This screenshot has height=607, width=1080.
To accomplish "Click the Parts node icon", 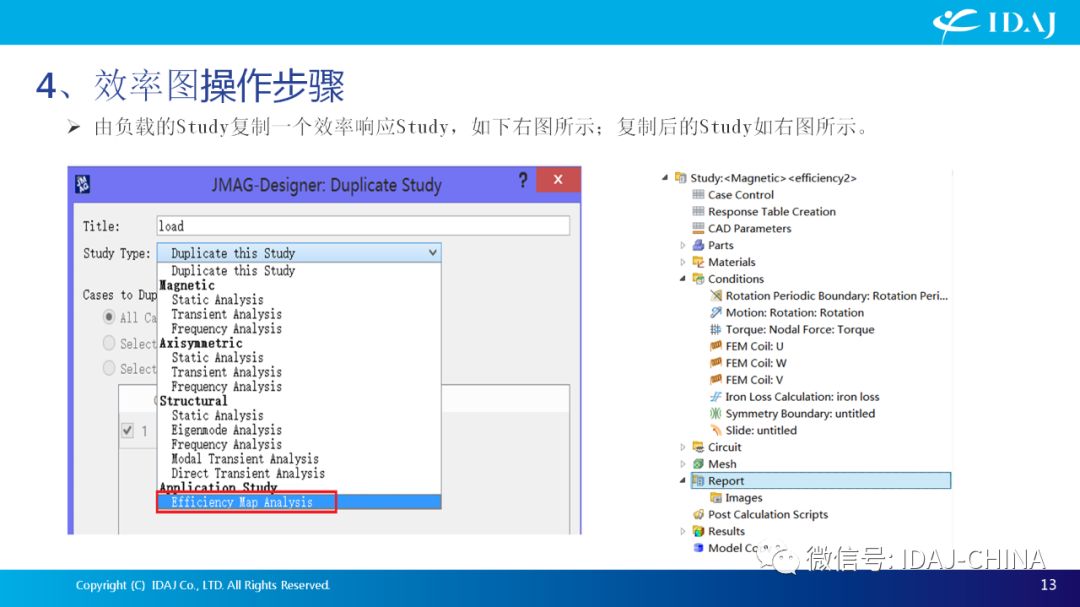I will pyautogui.click(x=698, y=245).
